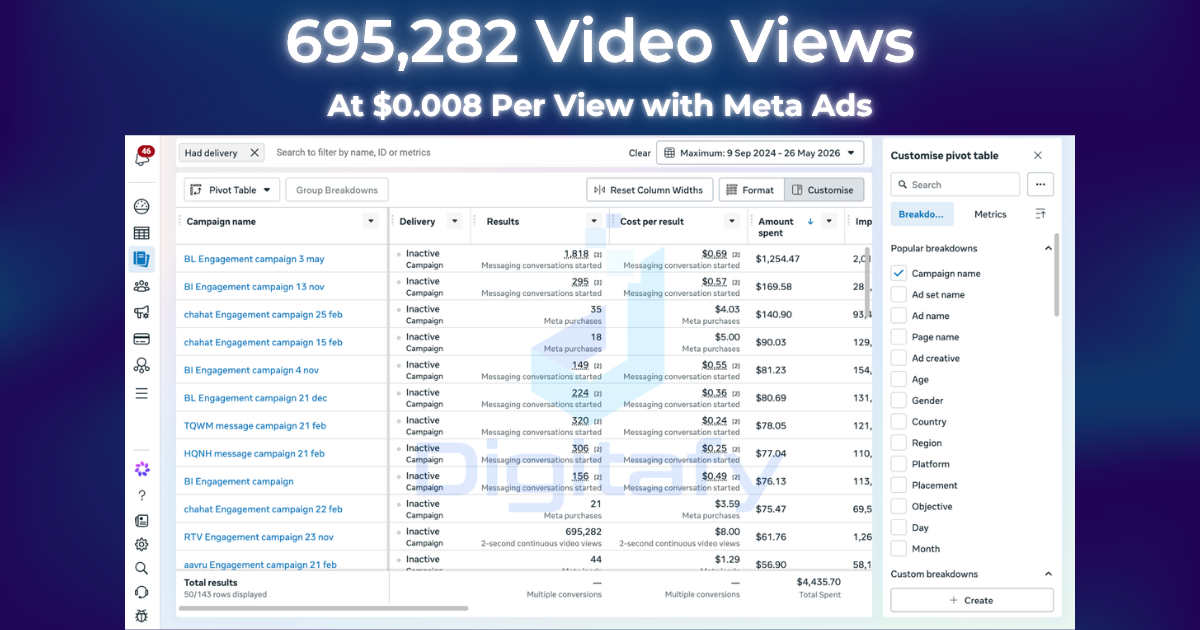Click the Create custom breakdown button
The image size is (1200, 630).
pos(972,600)
